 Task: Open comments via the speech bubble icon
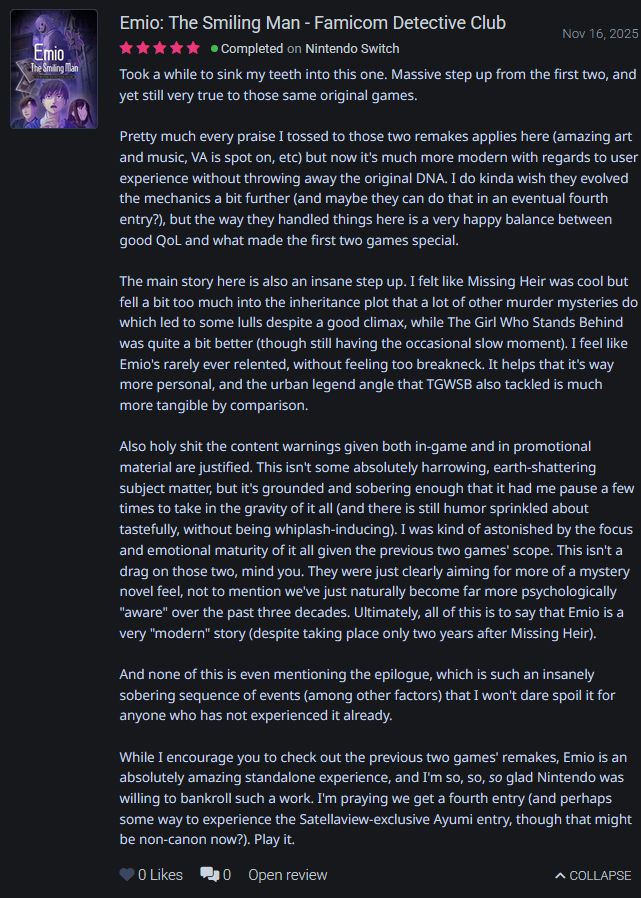point(211,874)
